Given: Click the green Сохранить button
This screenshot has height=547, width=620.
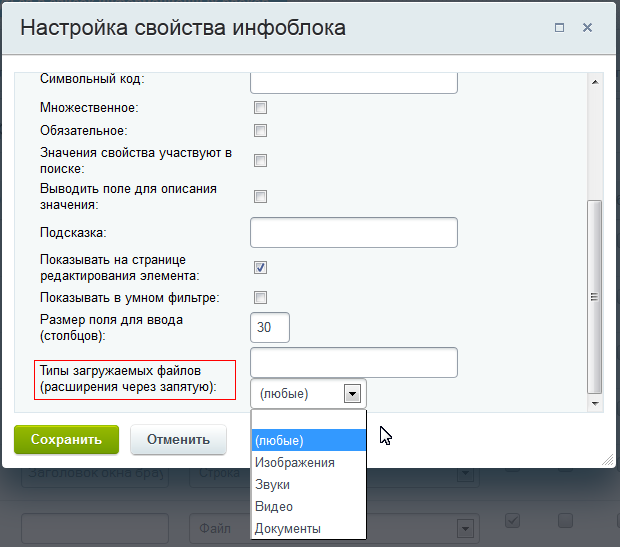Looking at the screenshot, I should click(66, 439).
